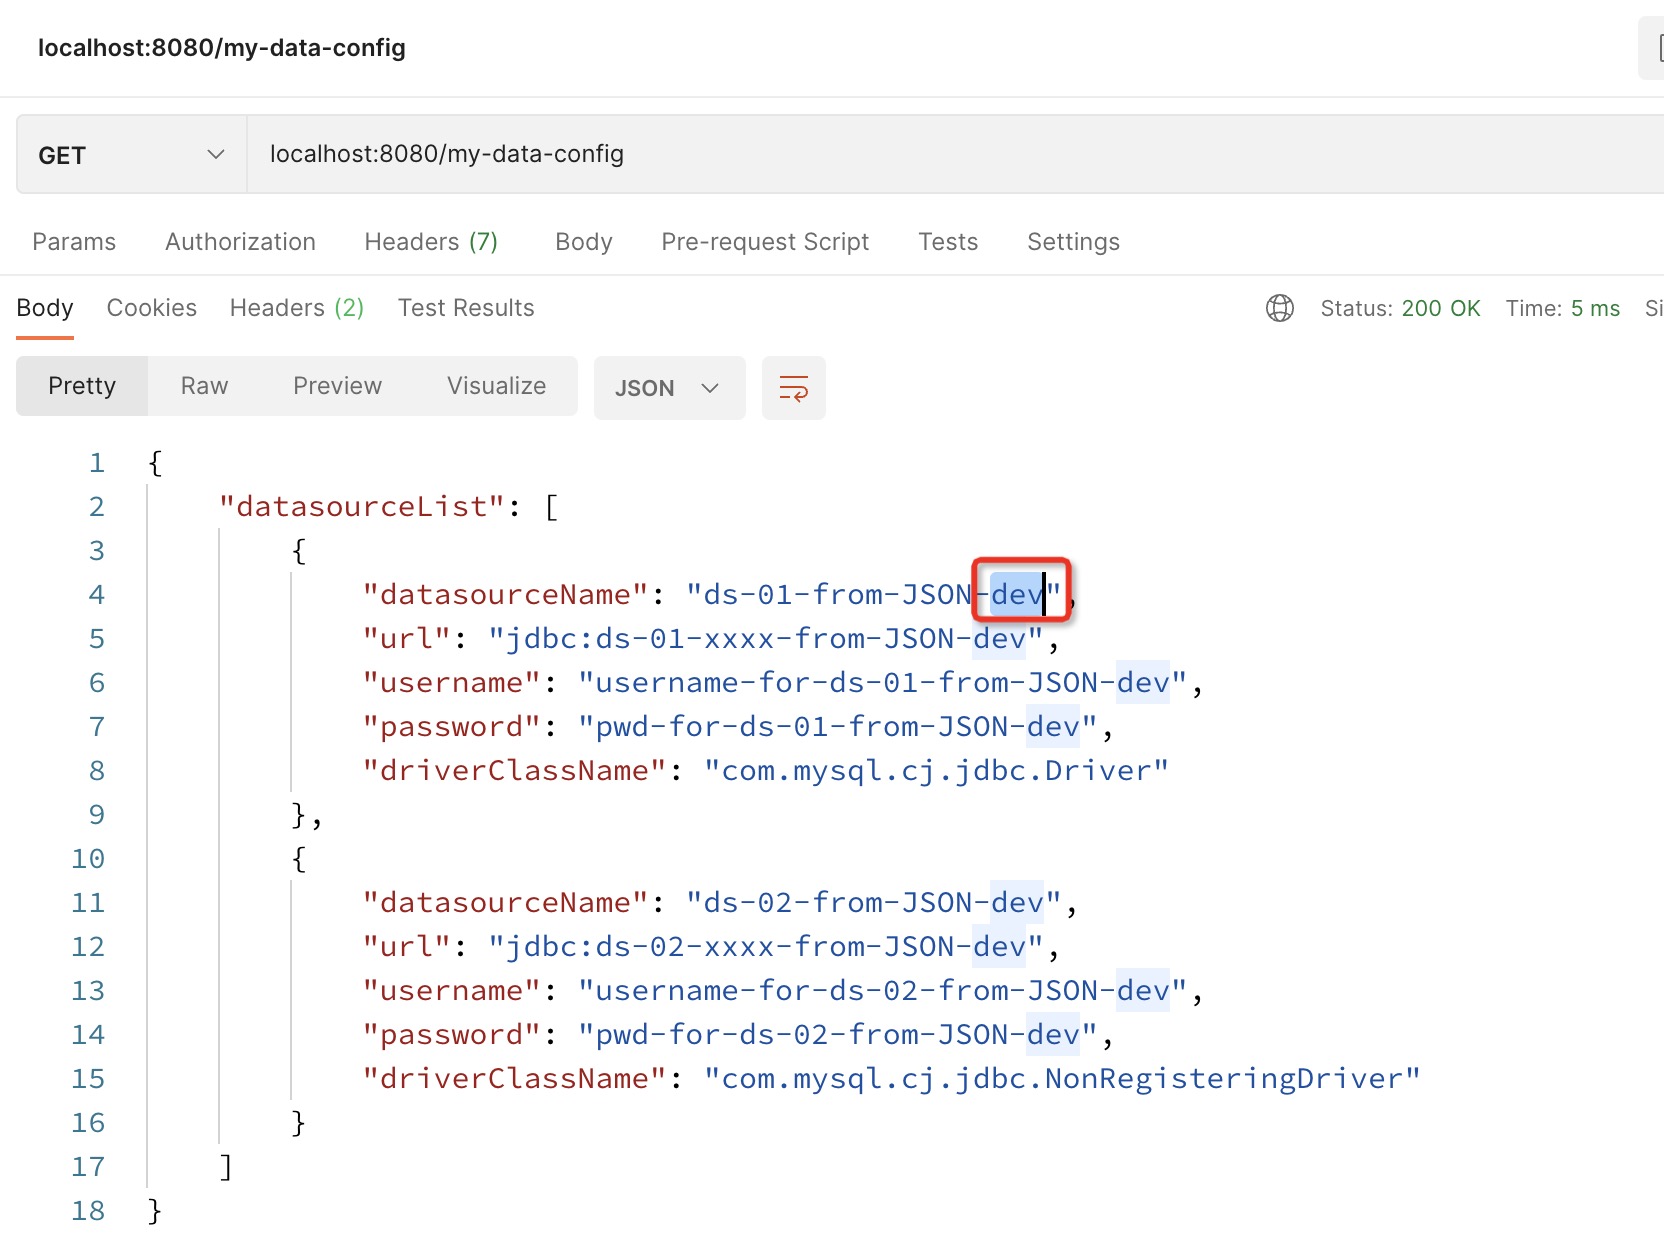Viewport: 1664px width, 1250px height.
Task: Switch to the Visualize view
Action: [x=495, y=385]
